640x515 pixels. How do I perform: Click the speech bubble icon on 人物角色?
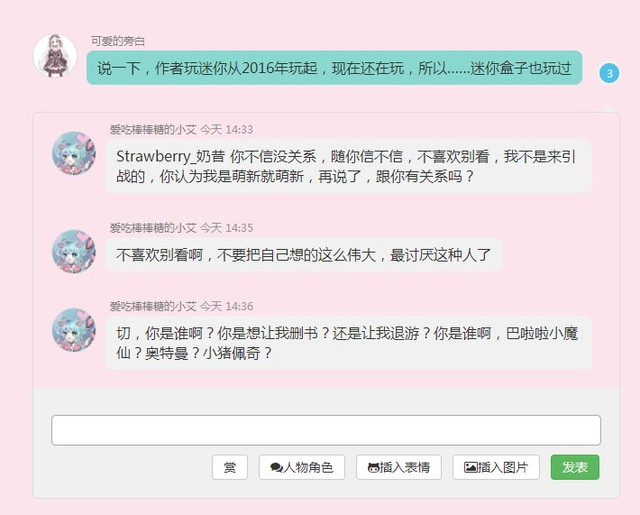[x=276, y=468]
